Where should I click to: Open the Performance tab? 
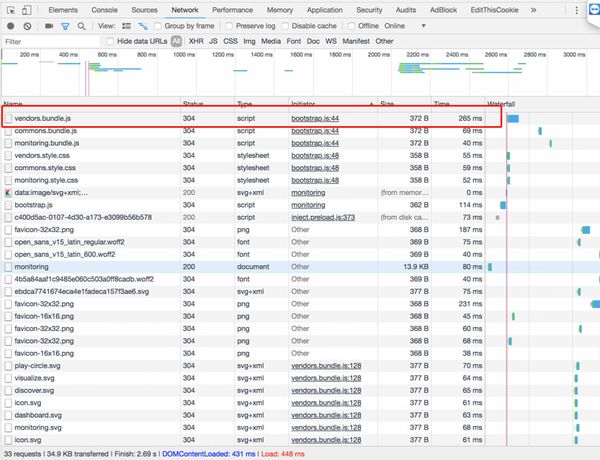tap(232, 9)
